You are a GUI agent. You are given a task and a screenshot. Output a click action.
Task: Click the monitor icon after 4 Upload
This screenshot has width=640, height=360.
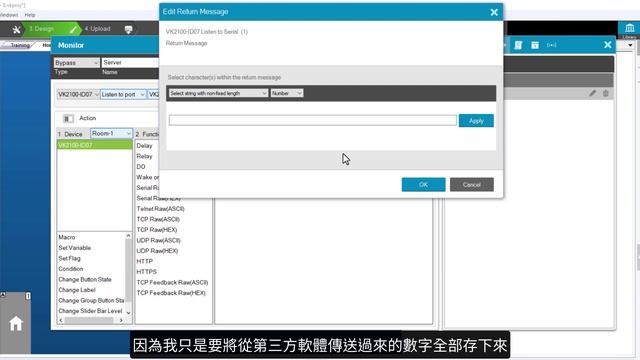coord(128,29)
